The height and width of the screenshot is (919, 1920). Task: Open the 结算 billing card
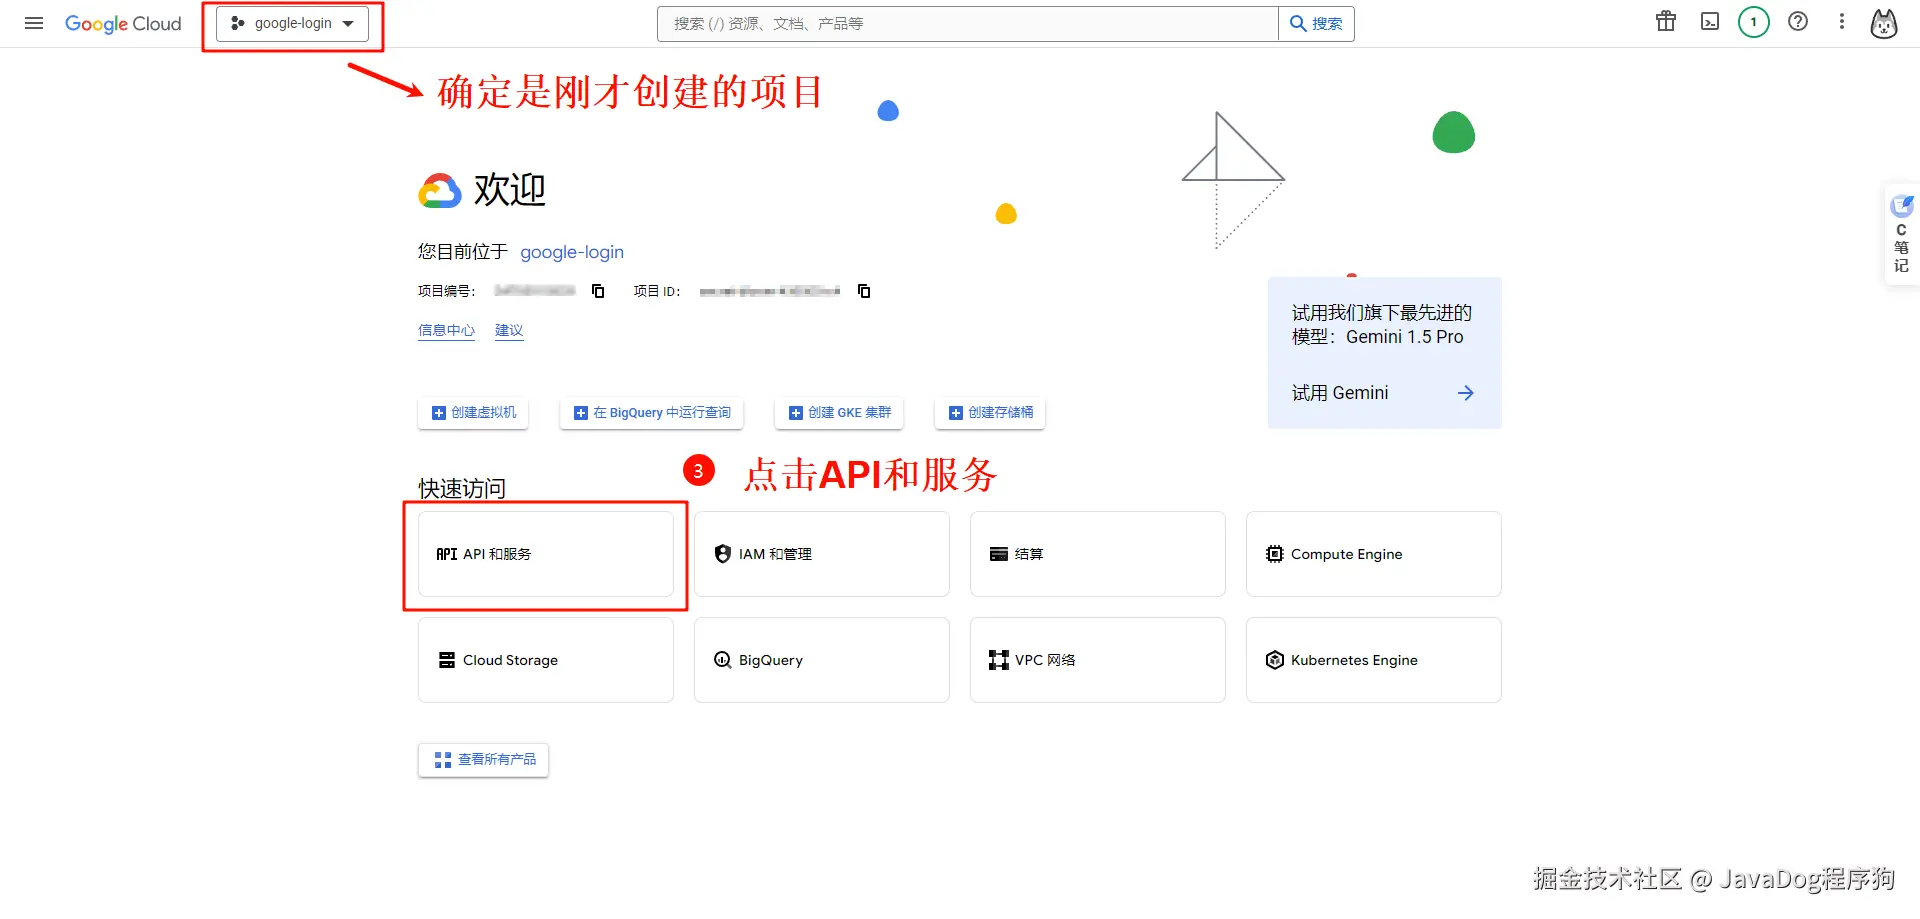(1098, 554)
